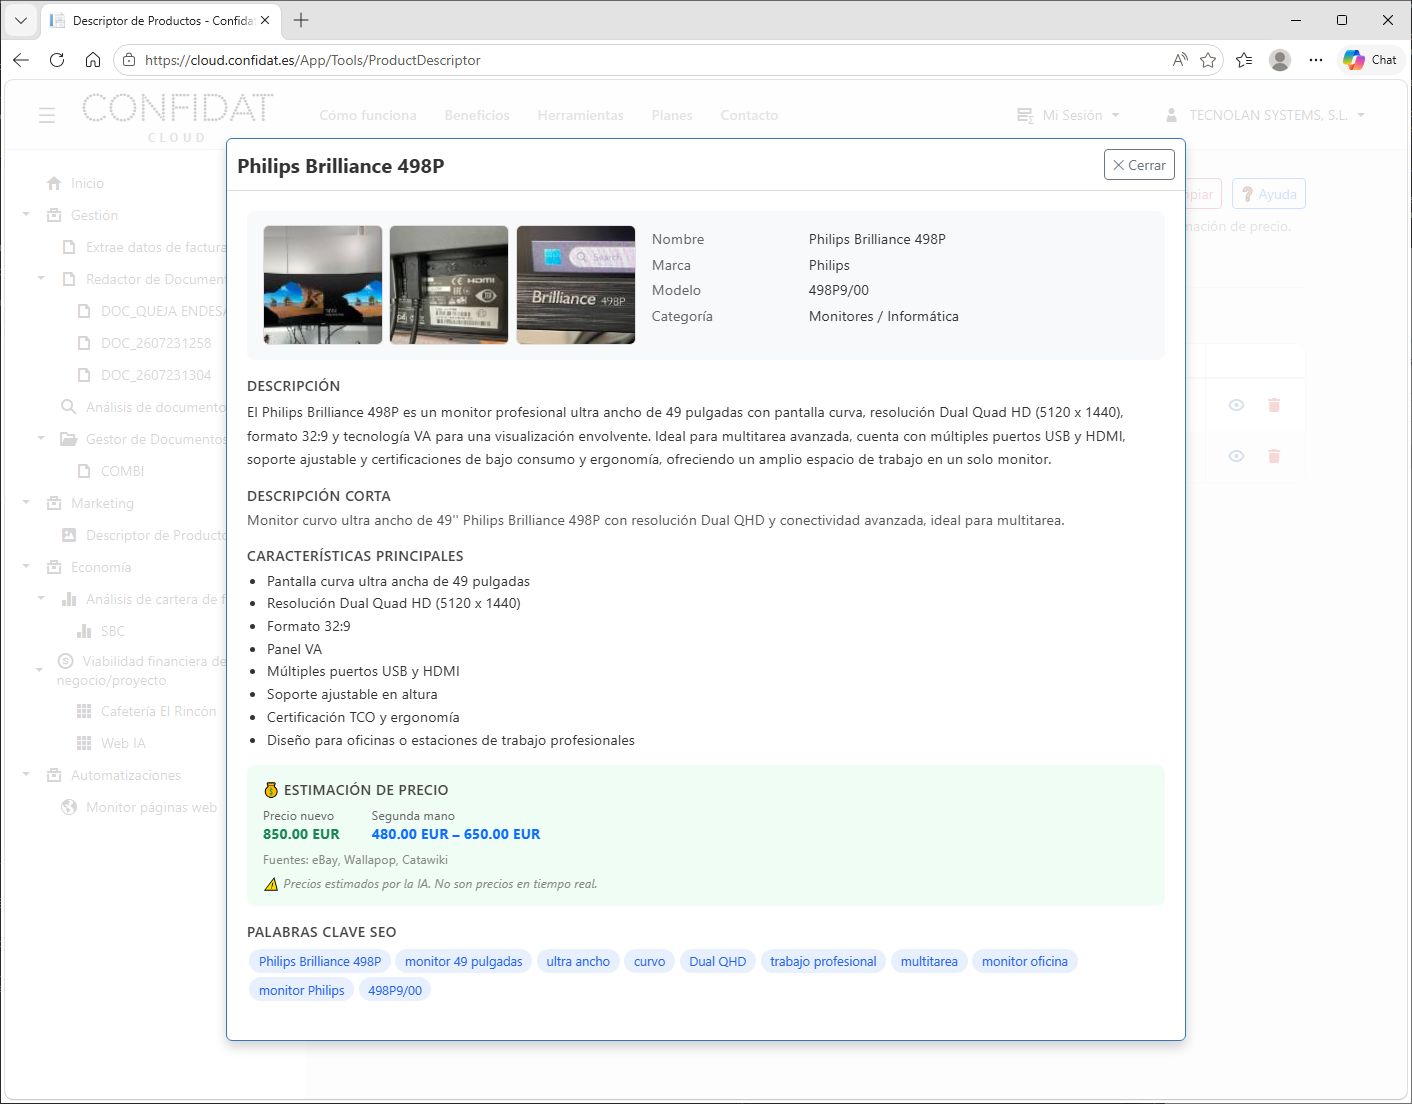Screen dimensions: 1412x1104
Task: Add this page to favorites star icon
Action: point(1208,60)
